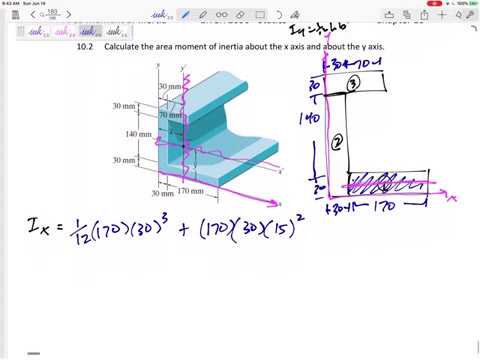
Task: Select the highlighter pencil tool
Action: [x=203, y=15]
